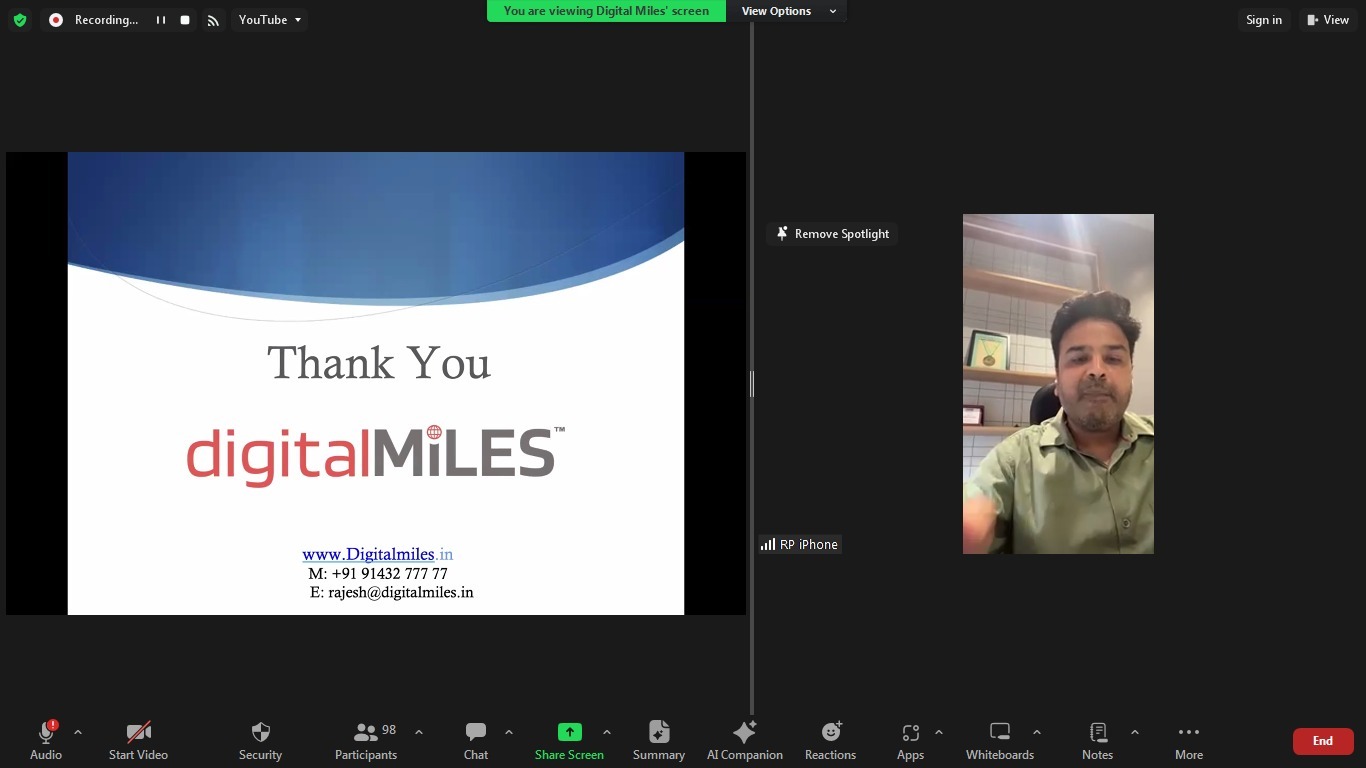Turn on camera with Start Video
This screenshot has width=1366, height=768.
(x=138, y=740)
